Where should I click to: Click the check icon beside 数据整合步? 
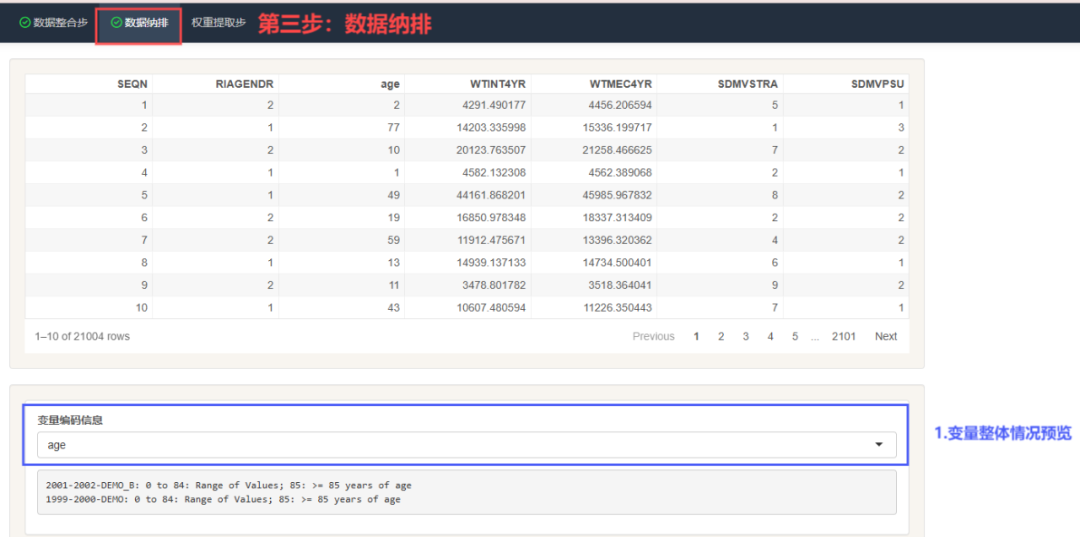[25, 23]
